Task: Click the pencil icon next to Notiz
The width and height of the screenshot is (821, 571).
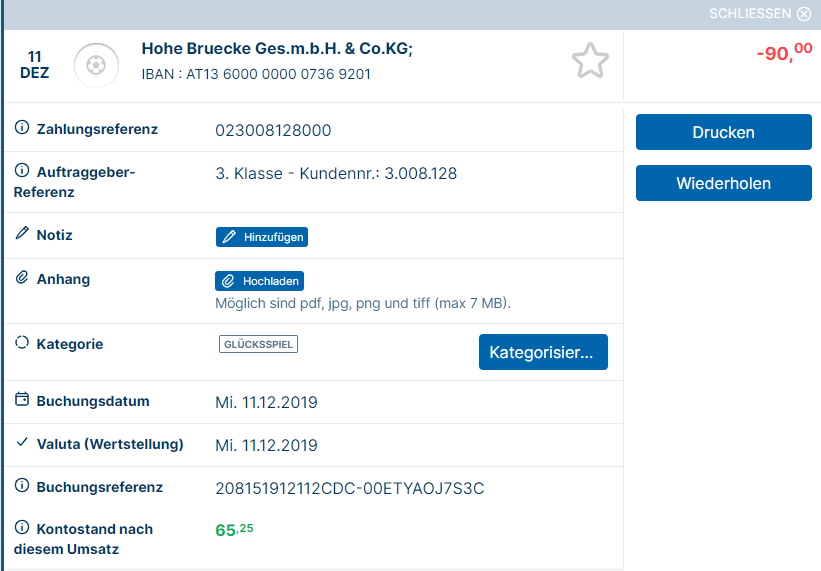Action: pyautogui.click(x=22, y=233)
